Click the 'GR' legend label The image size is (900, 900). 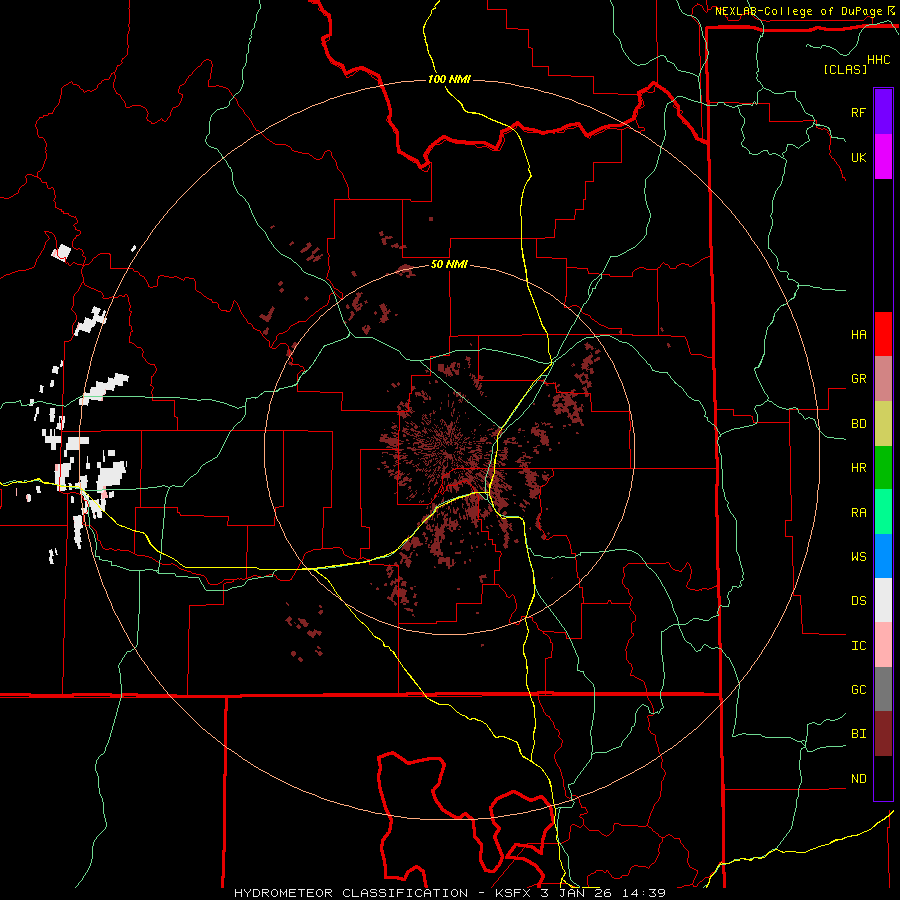pos(858,379)
